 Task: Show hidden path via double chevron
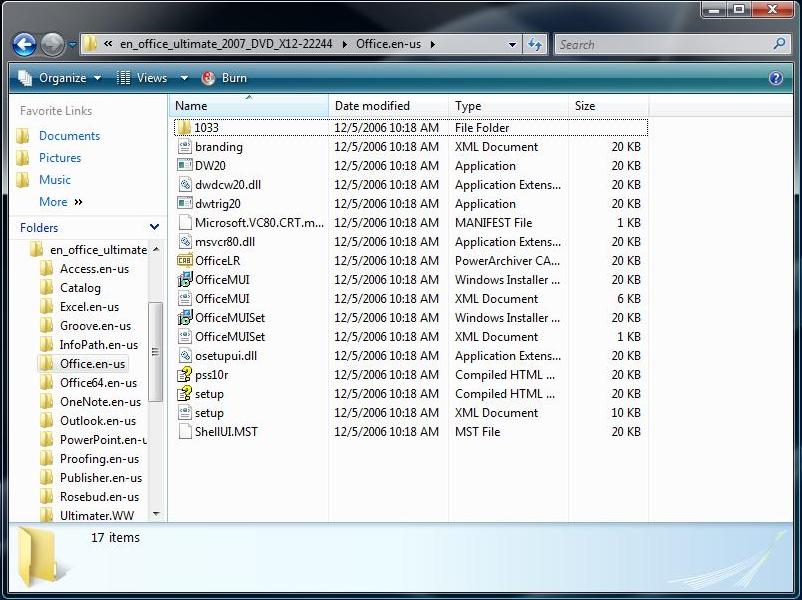click(108, 44)
